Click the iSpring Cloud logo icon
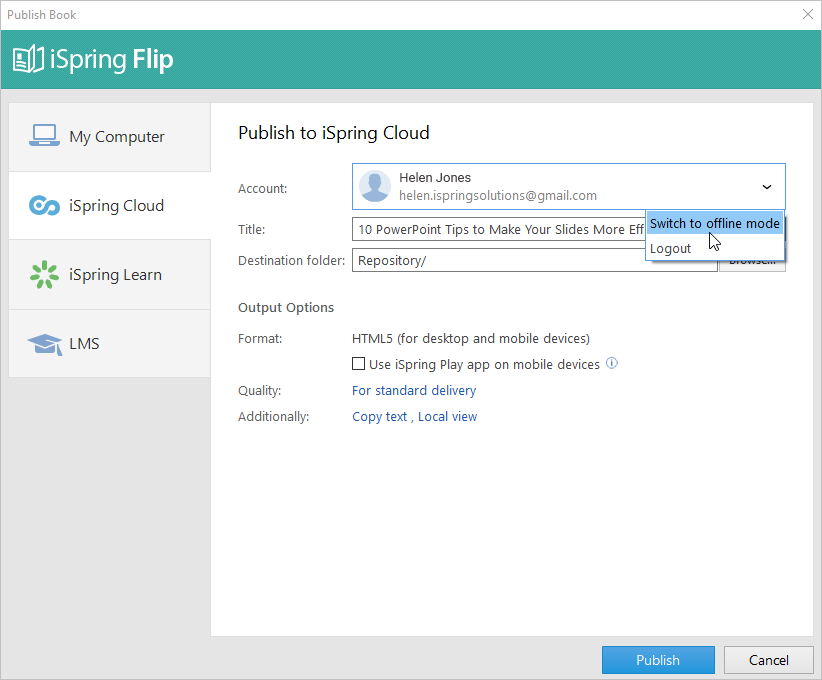The height and width of the screenshot is (680, 822). click(x=45, y=206)
